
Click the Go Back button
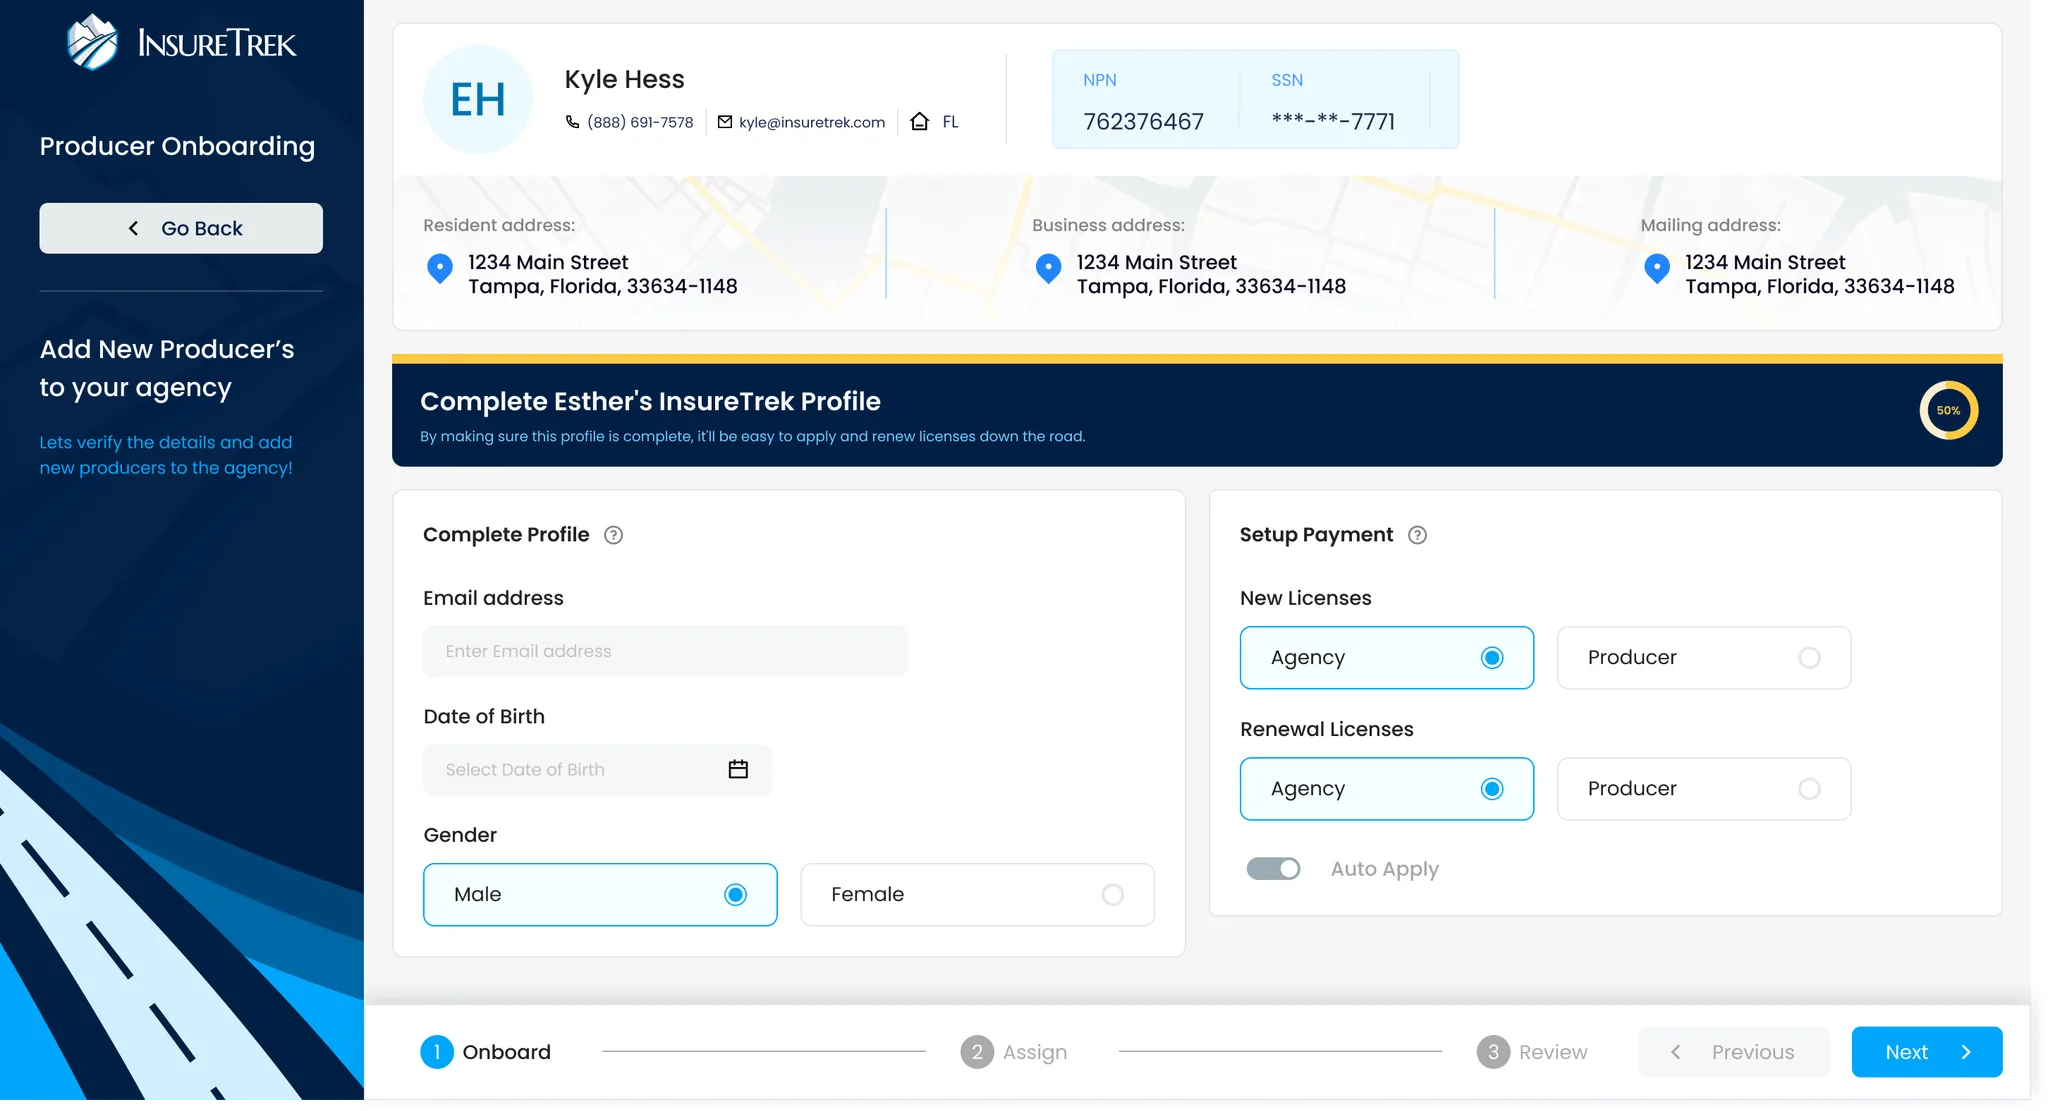pos(181,228)
